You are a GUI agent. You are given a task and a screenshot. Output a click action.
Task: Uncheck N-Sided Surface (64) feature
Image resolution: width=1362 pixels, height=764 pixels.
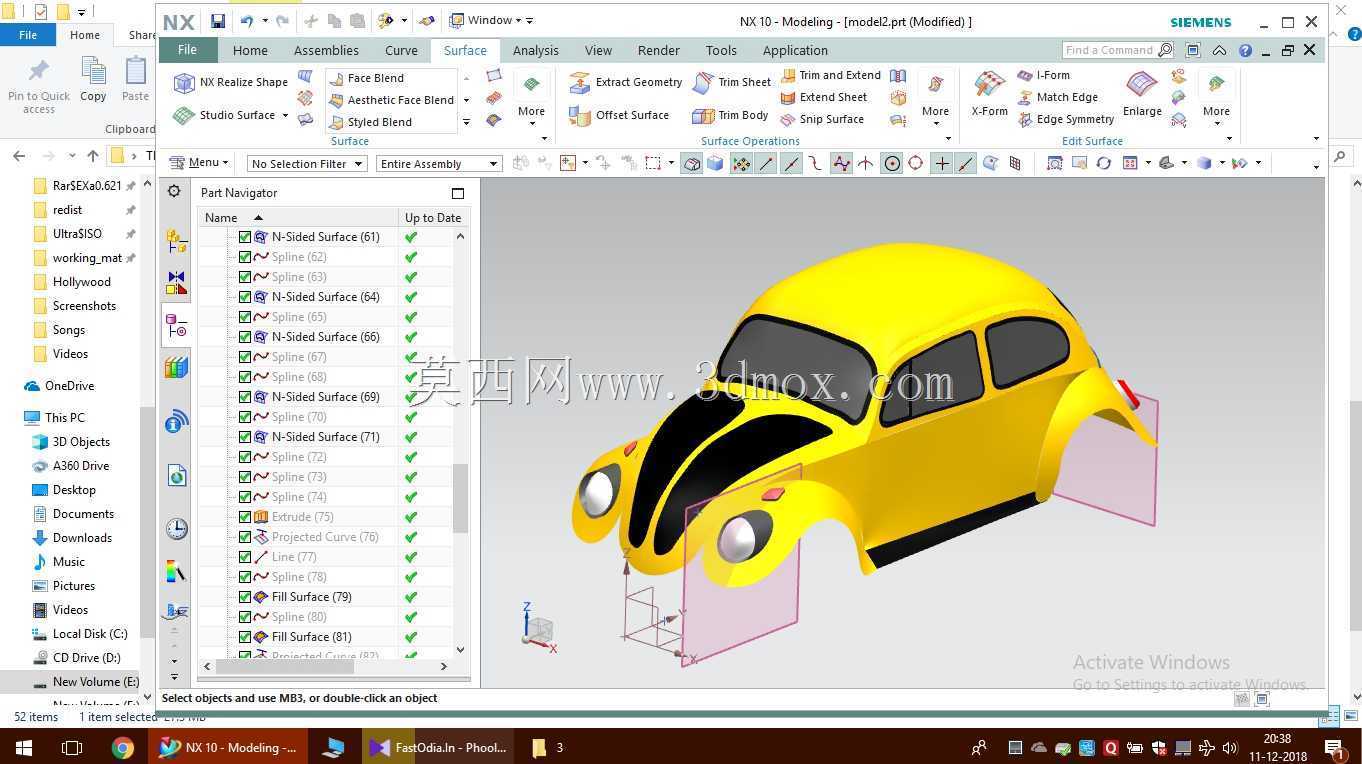pyautogui.click(x=245, y=297)
